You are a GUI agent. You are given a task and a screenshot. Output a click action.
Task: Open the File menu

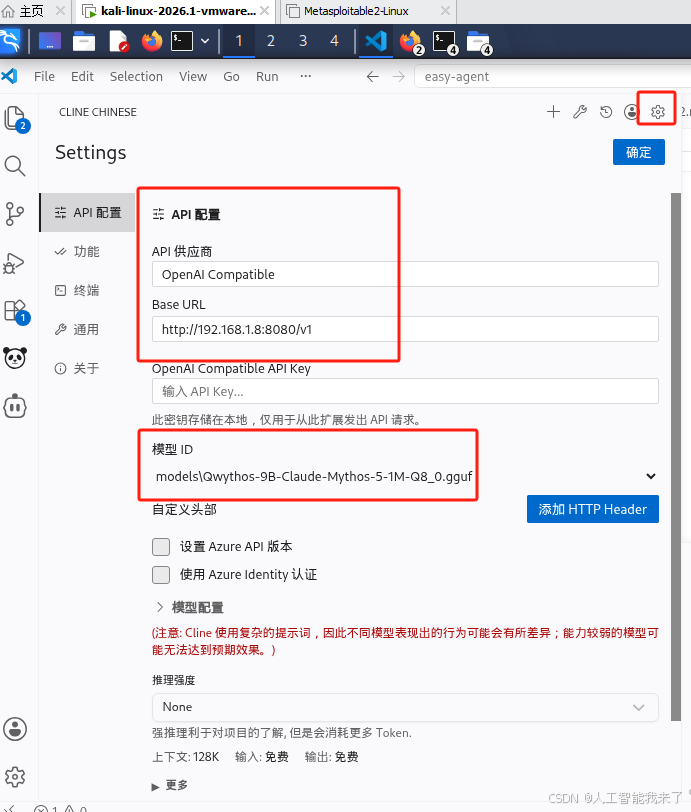(x=44, y=77)
